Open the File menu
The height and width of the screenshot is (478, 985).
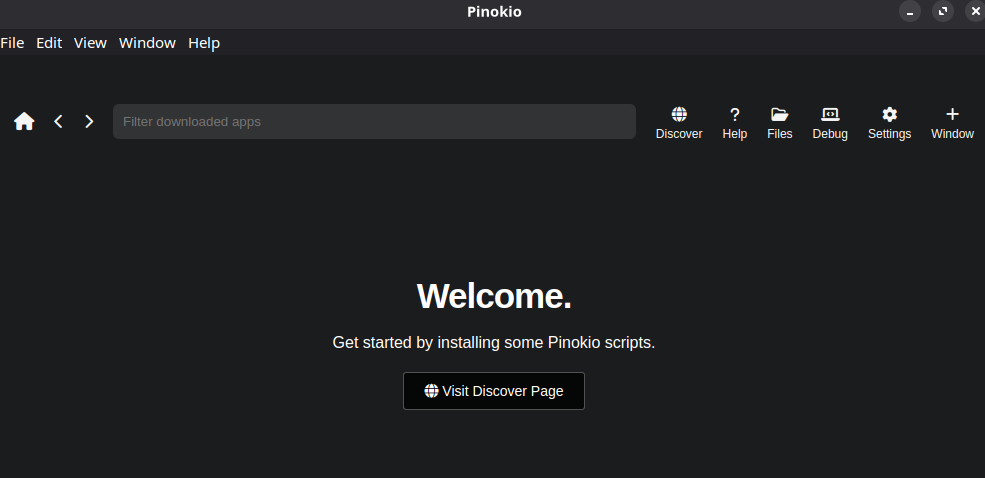[12, 43]
